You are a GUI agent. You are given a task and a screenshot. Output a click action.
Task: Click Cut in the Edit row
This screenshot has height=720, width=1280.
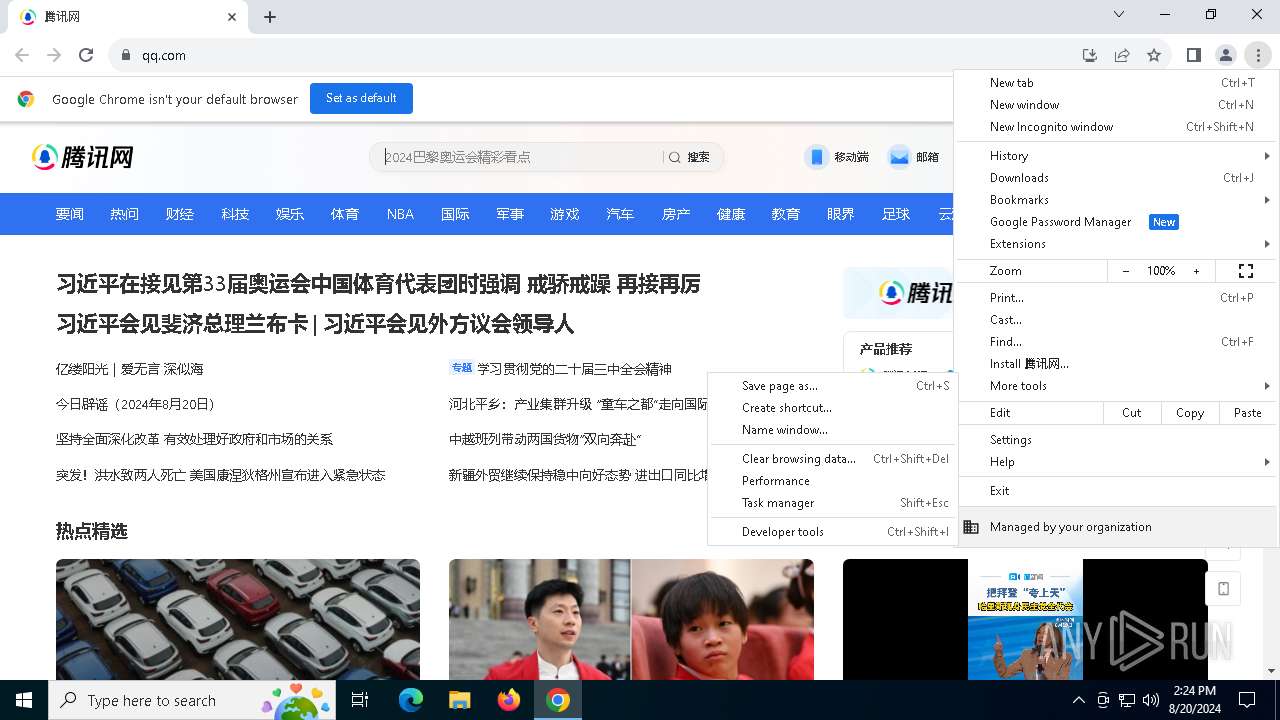tap(1132, 413)
